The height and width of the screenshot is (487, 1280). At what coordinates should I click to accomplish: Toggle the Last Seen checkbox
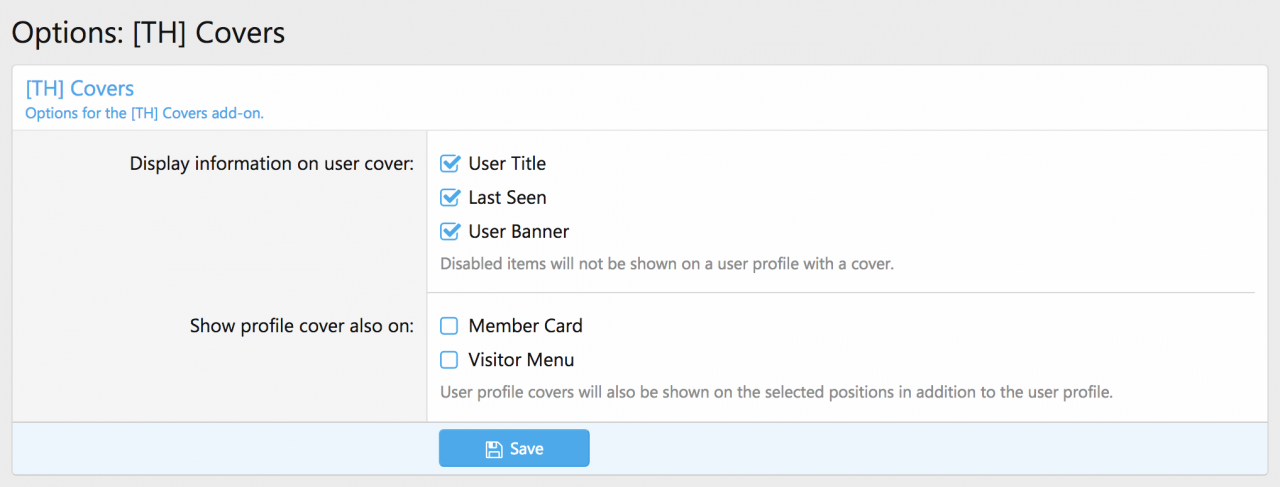(x=450, y=197)
